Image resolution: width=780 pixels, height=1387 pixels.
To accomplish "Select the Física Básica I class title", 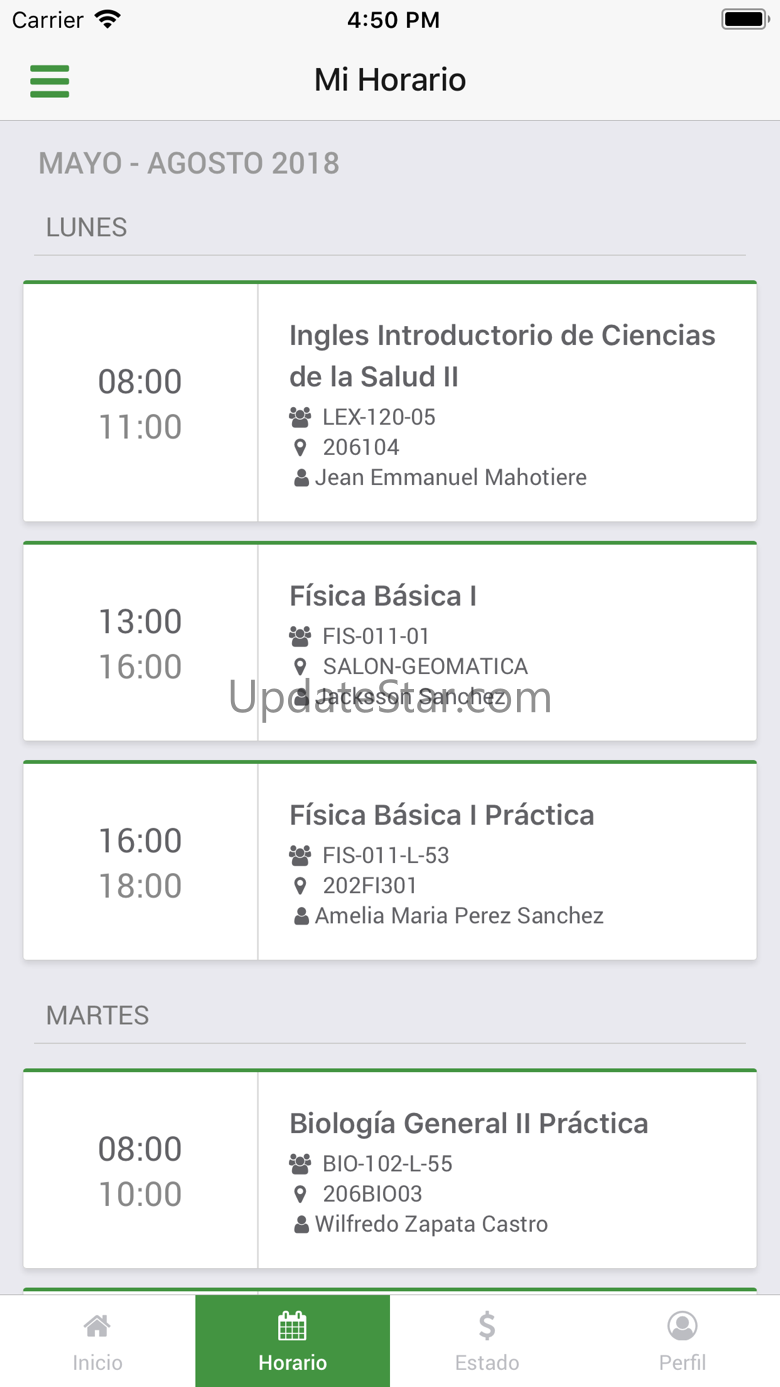I will click(x=383, y=596).
